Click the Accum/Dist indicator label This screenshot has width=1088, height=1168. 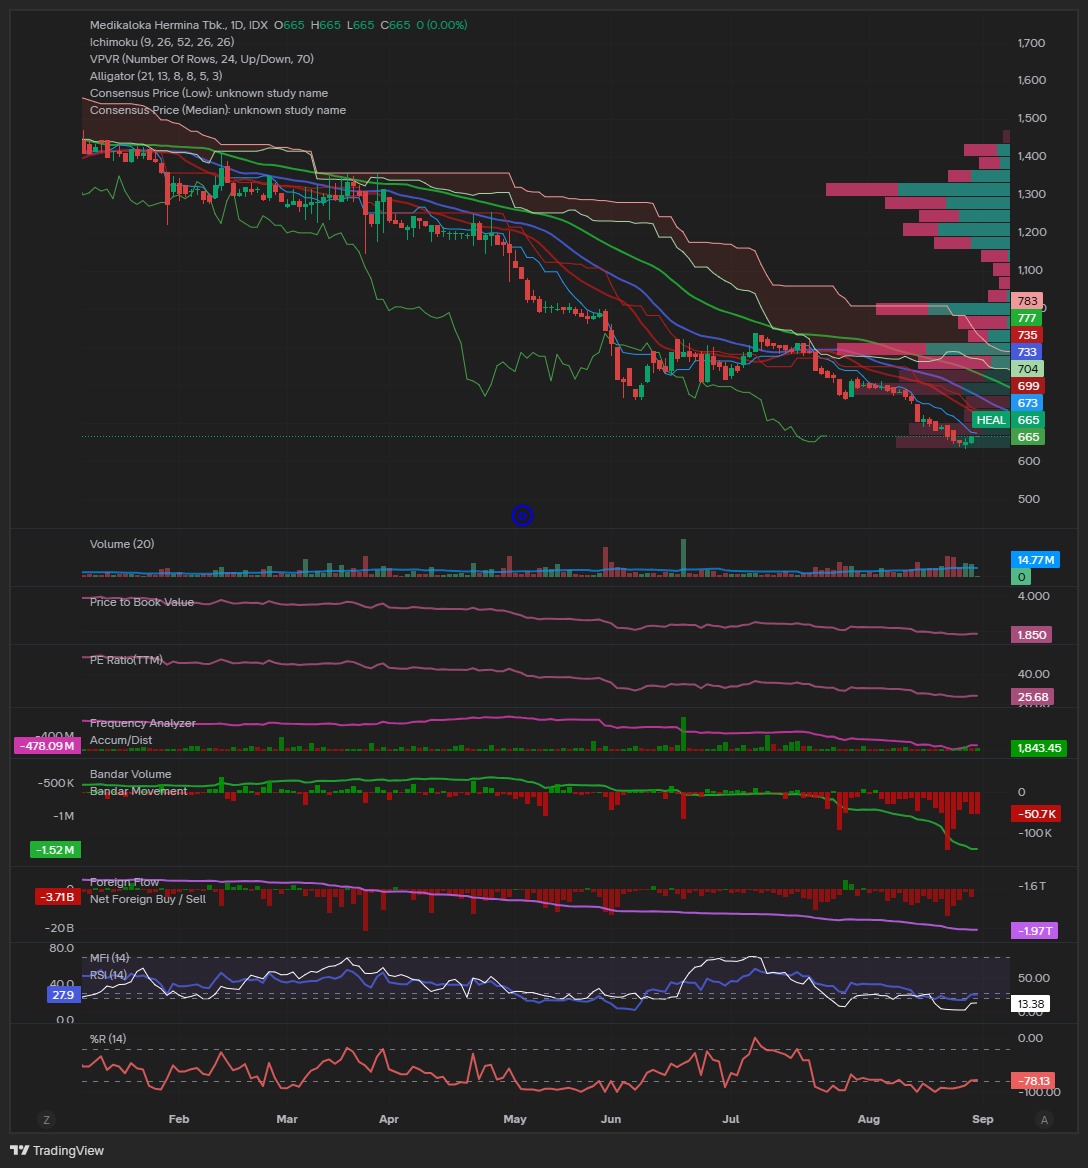coord(121,740)
